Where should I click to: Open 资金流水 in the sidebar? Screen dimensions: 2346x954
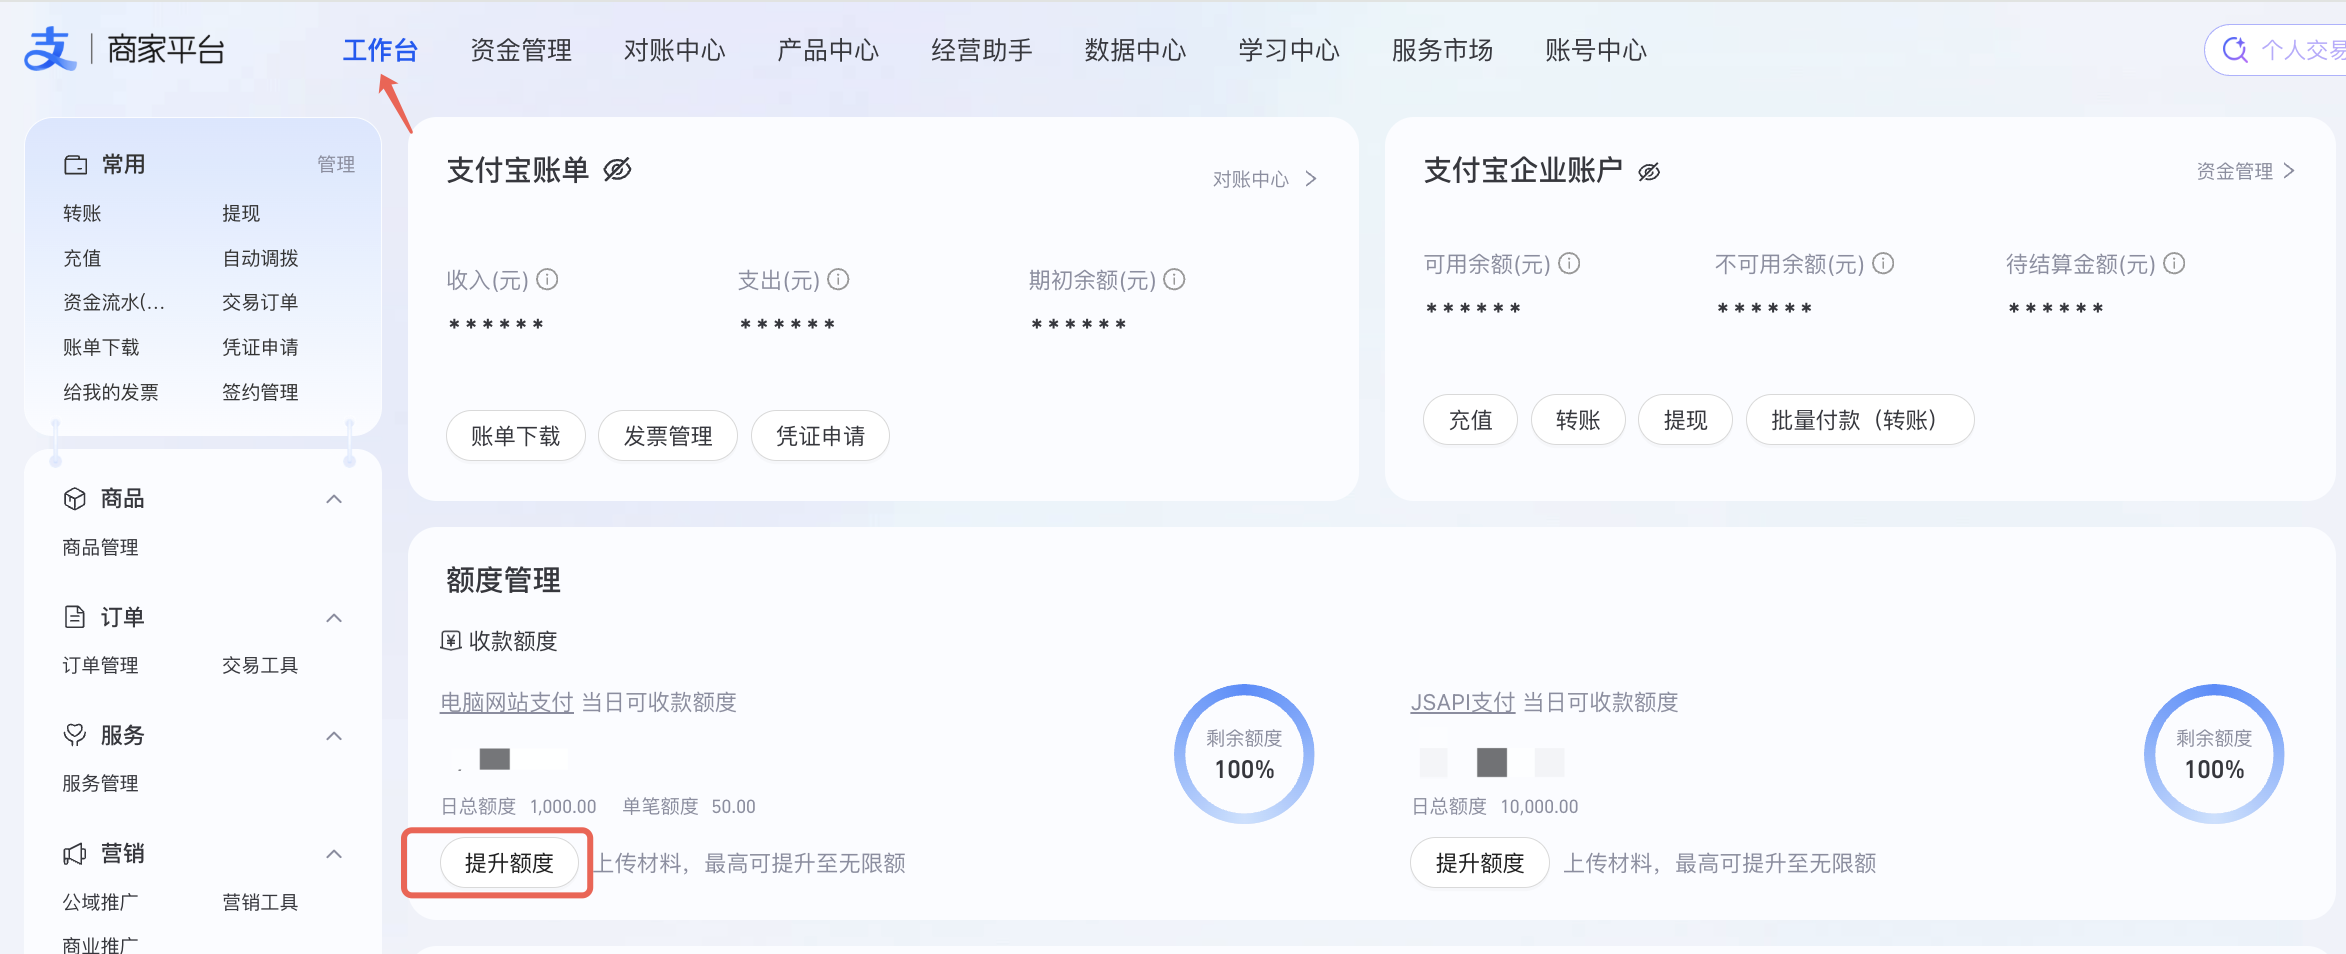(x=114, y=303)
